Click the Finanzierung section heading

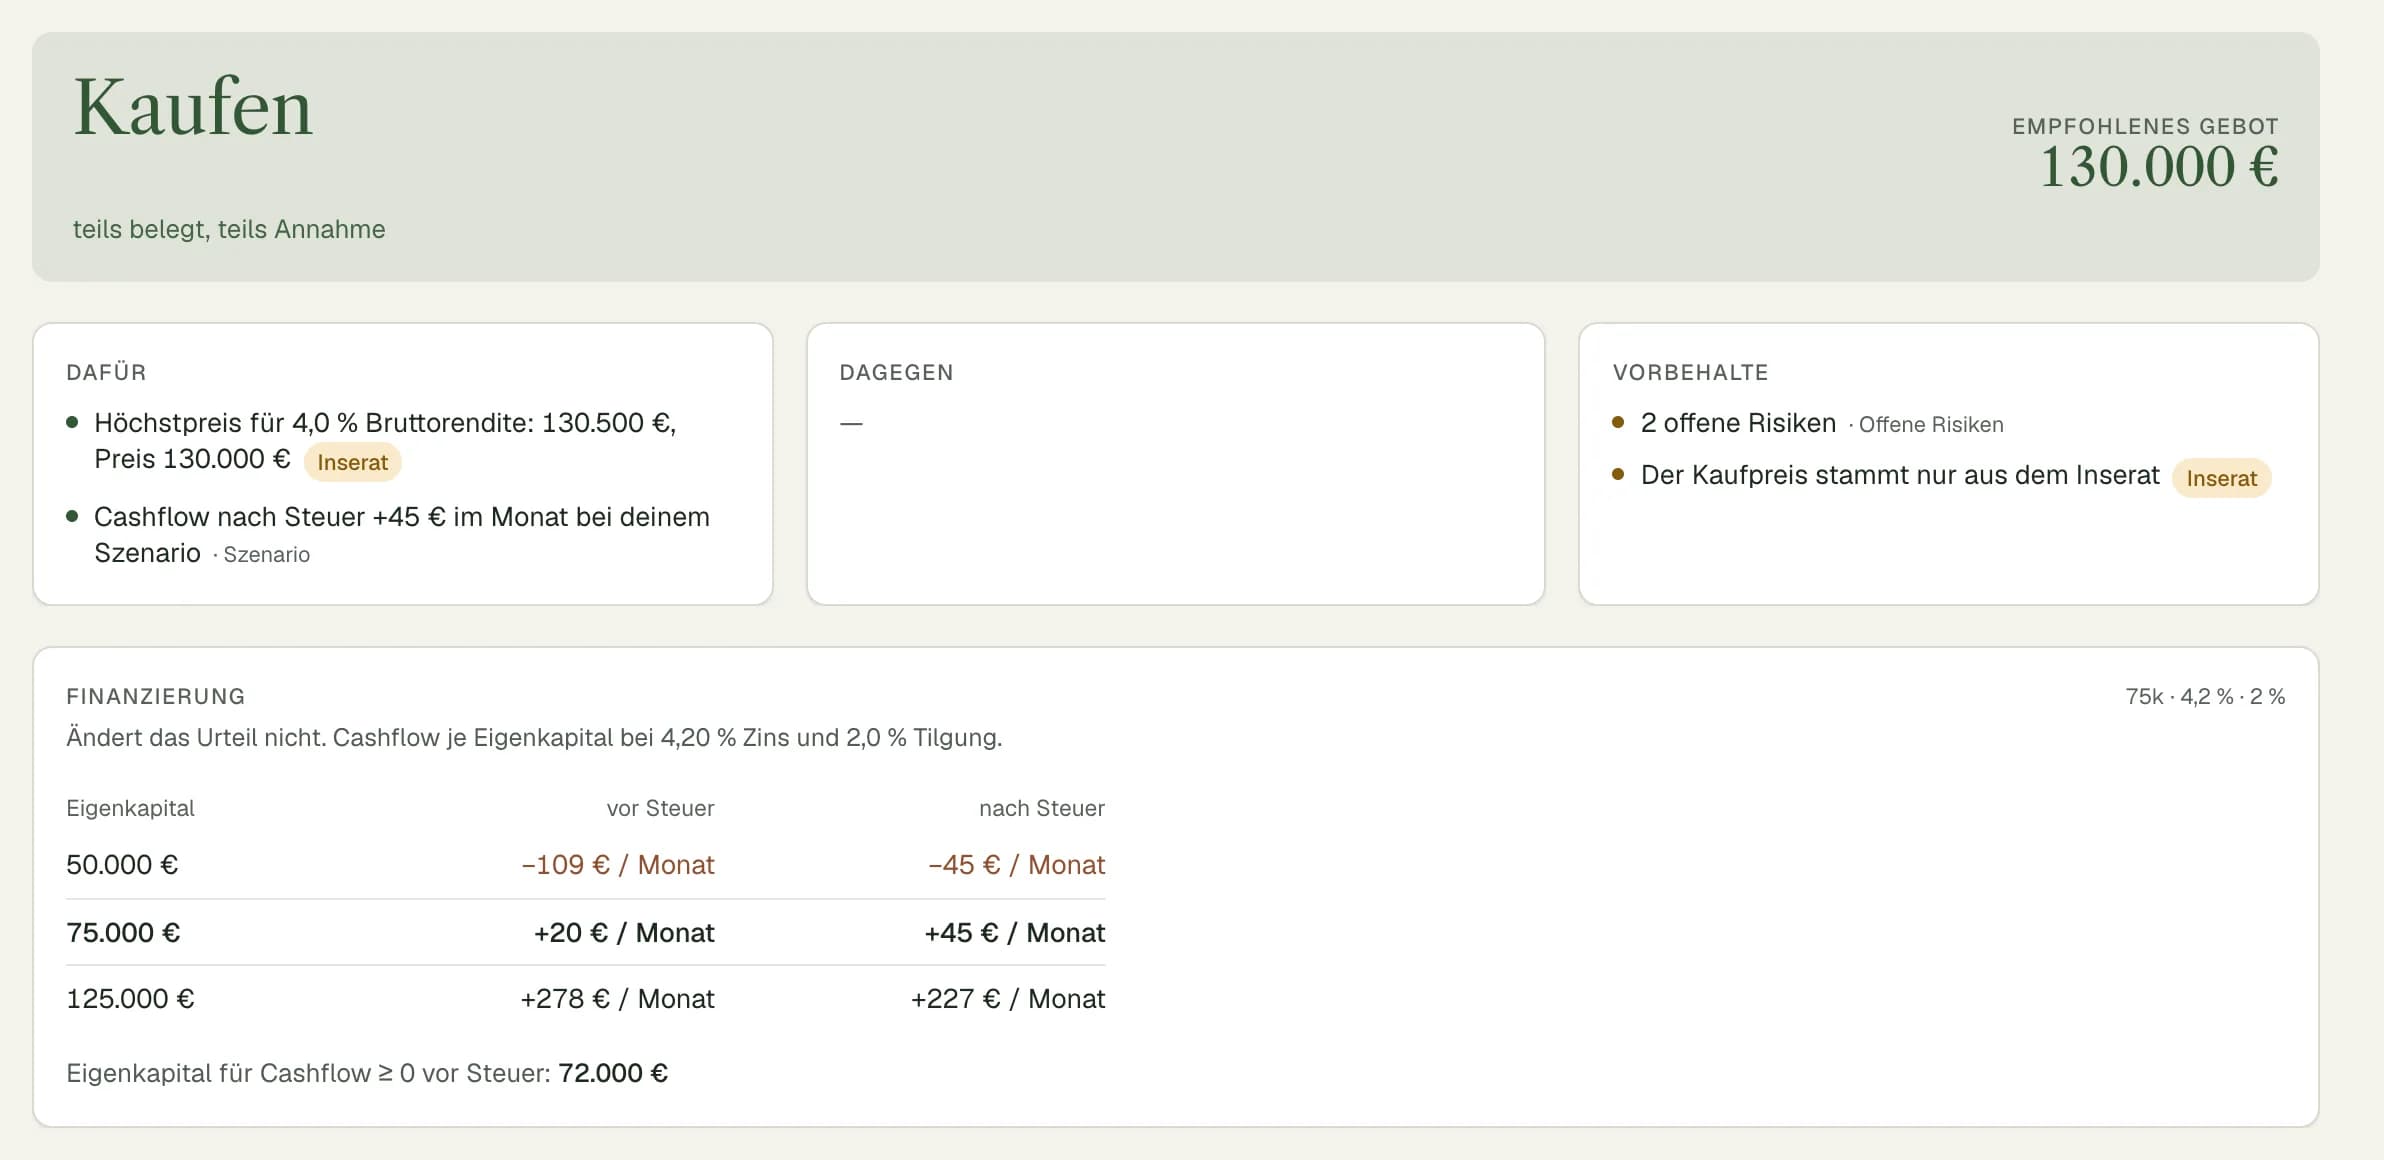pyautogui.click(x=156, y=696)
